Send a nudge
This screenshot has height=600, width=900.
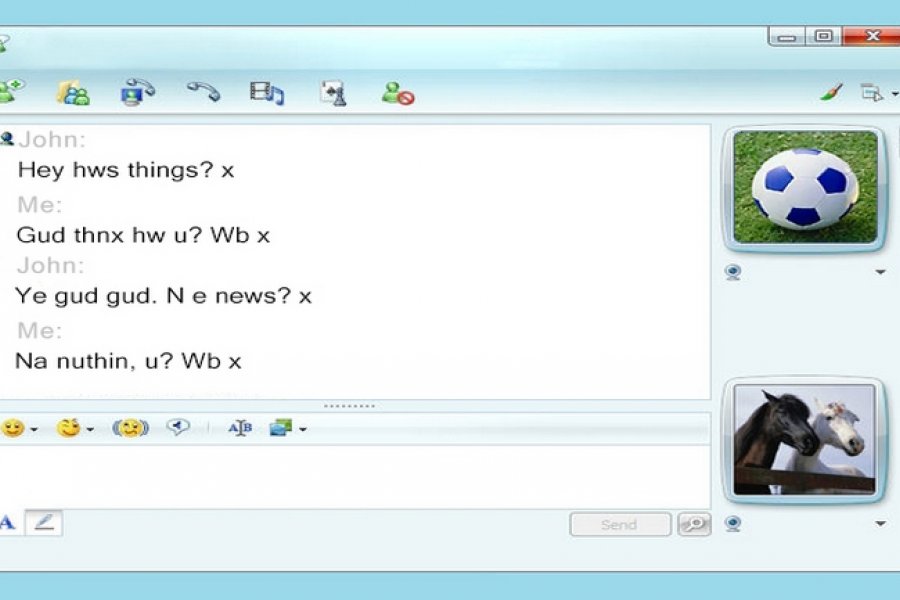(130, 428)
